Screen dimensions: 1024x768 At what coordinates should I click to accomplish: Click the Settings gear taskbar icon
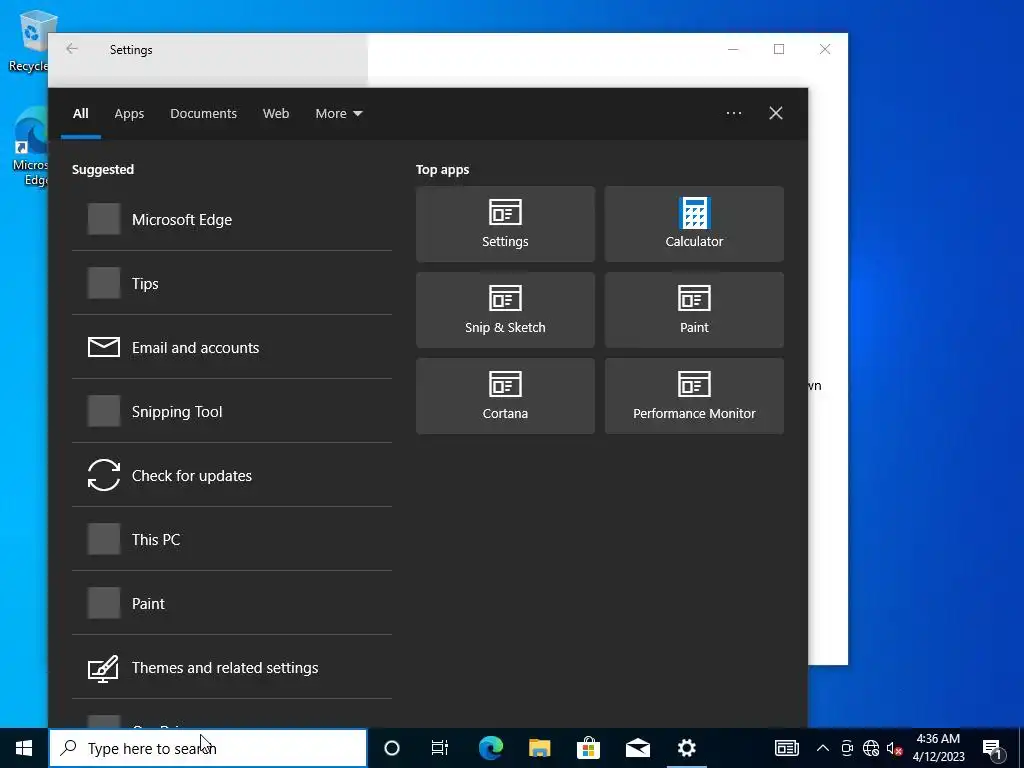[x=686, y=748]
